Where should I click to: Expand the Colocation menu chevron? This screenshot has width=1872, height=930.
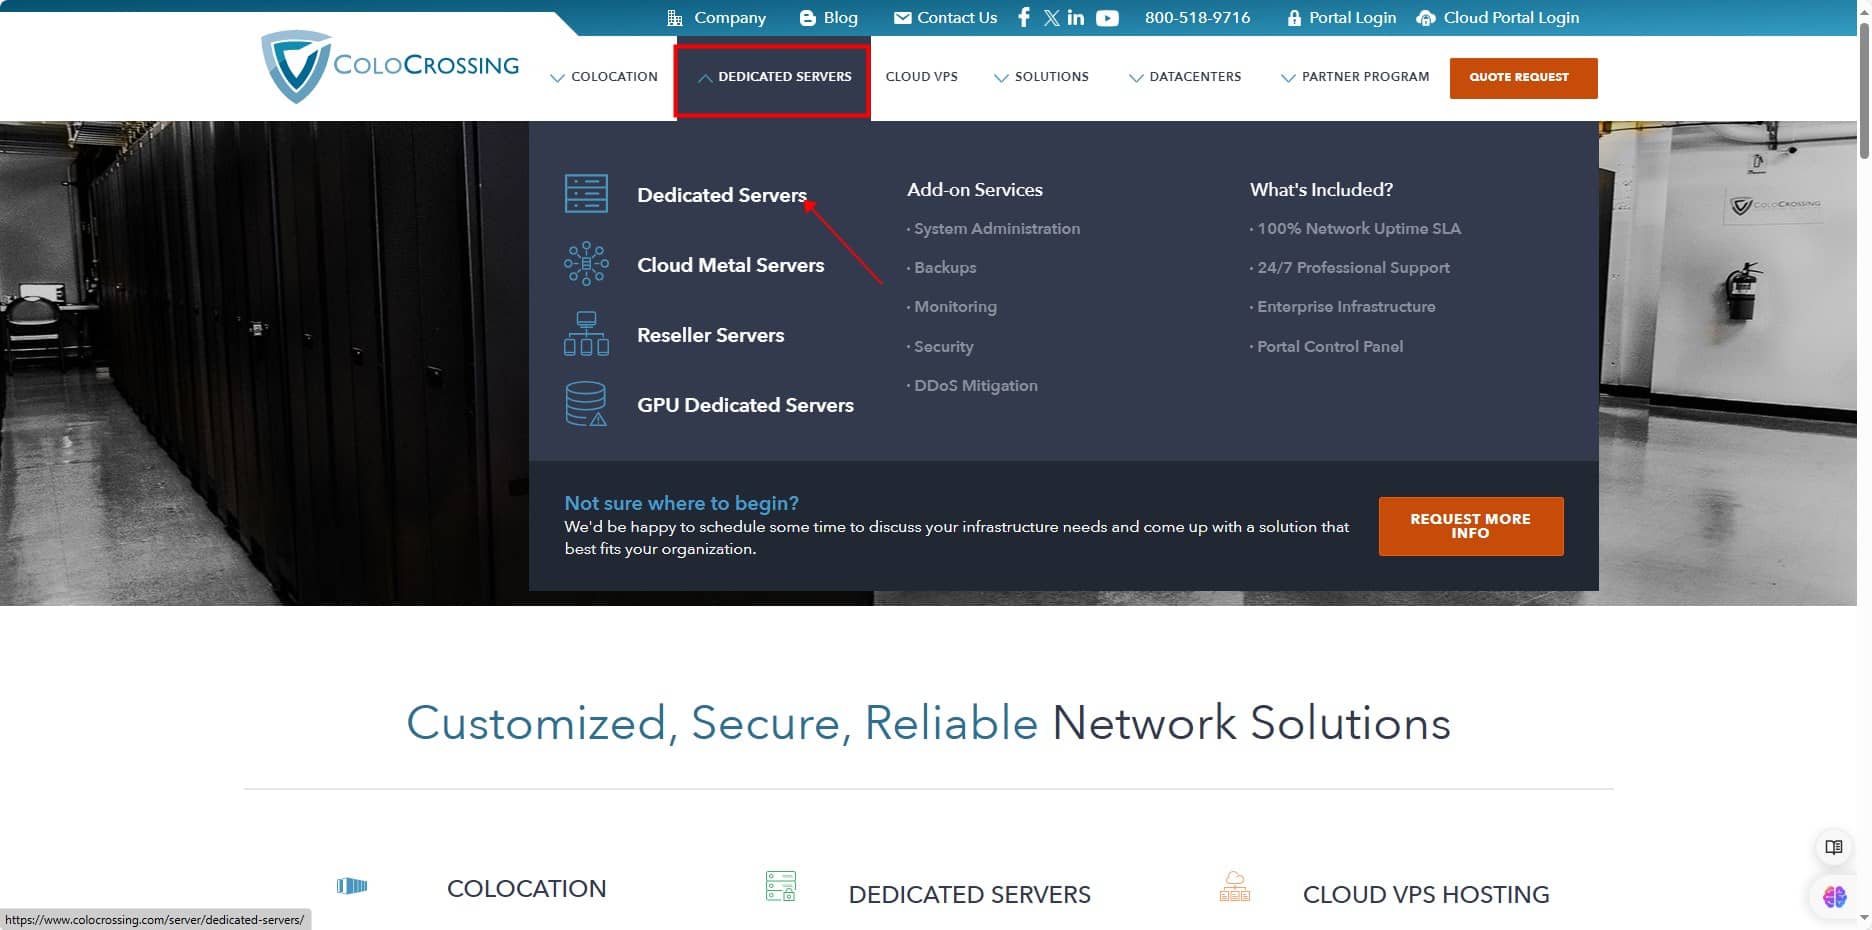pos(557,77)
